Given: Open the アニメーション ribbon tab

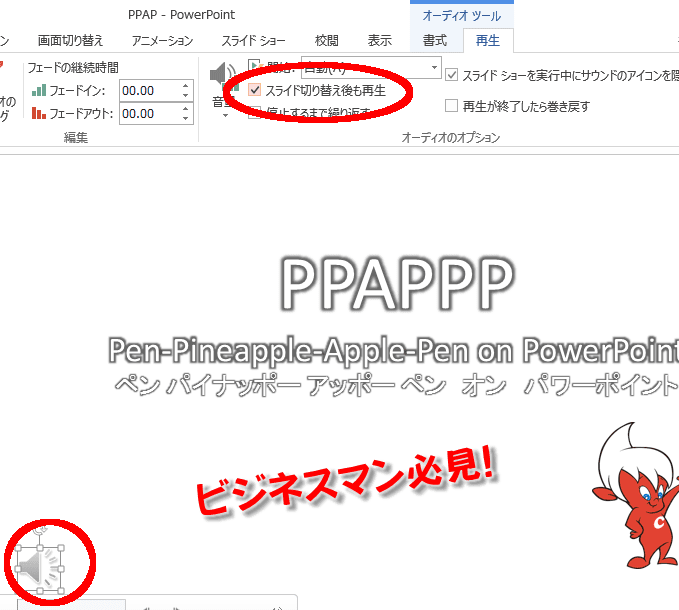Looking at the screenshot, I should [x=162, y=40].
